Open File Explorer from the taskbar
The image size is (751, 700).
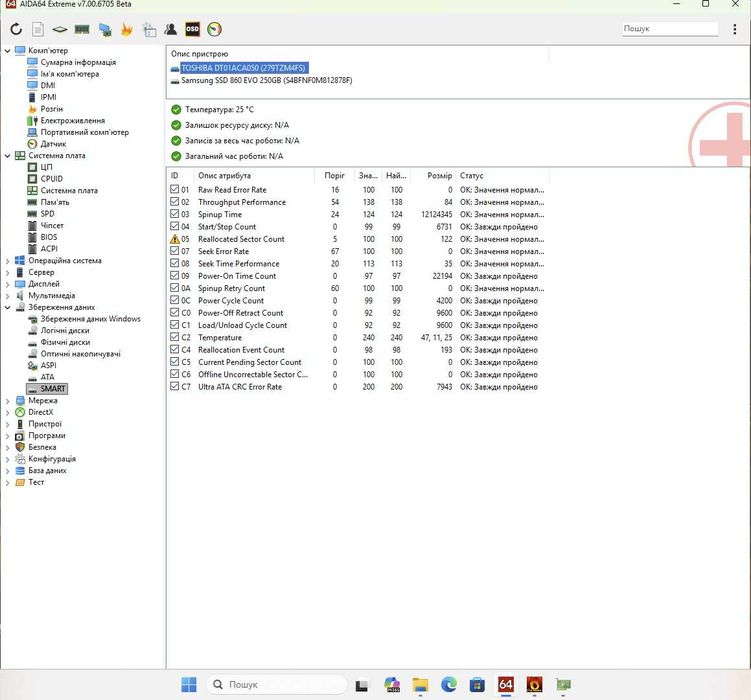pyautogui.click(x=420, y=684)
